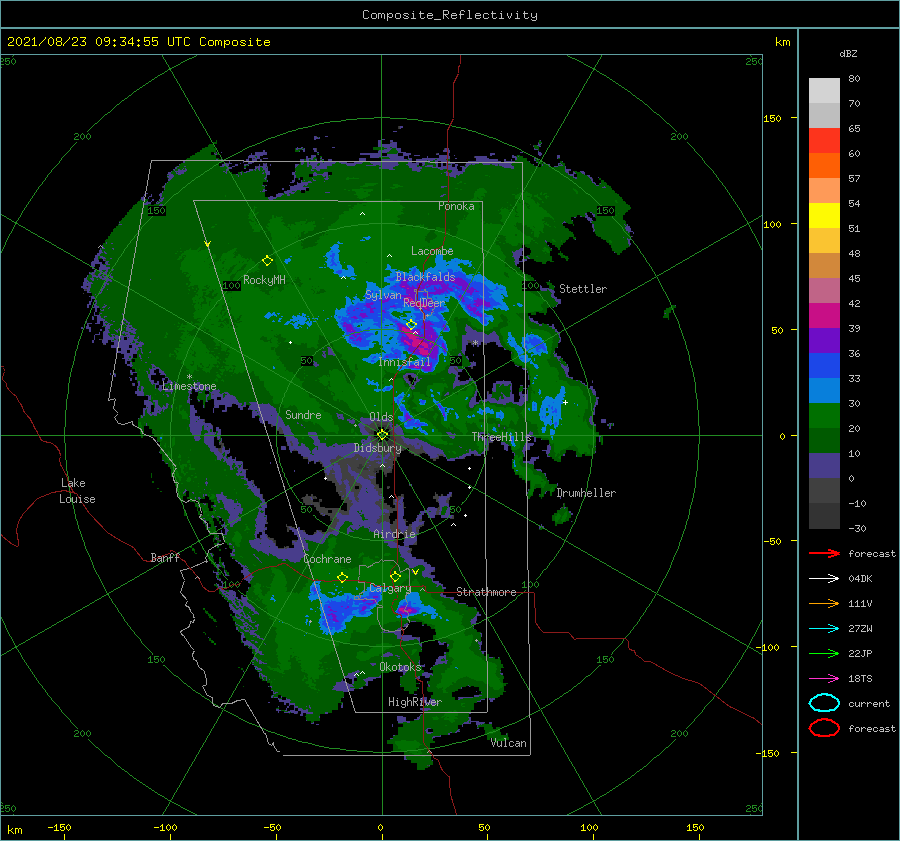Screen dimensions: 900x841
Task: Select the 54 dBZ yellow swatch
Action: point(824,215)
